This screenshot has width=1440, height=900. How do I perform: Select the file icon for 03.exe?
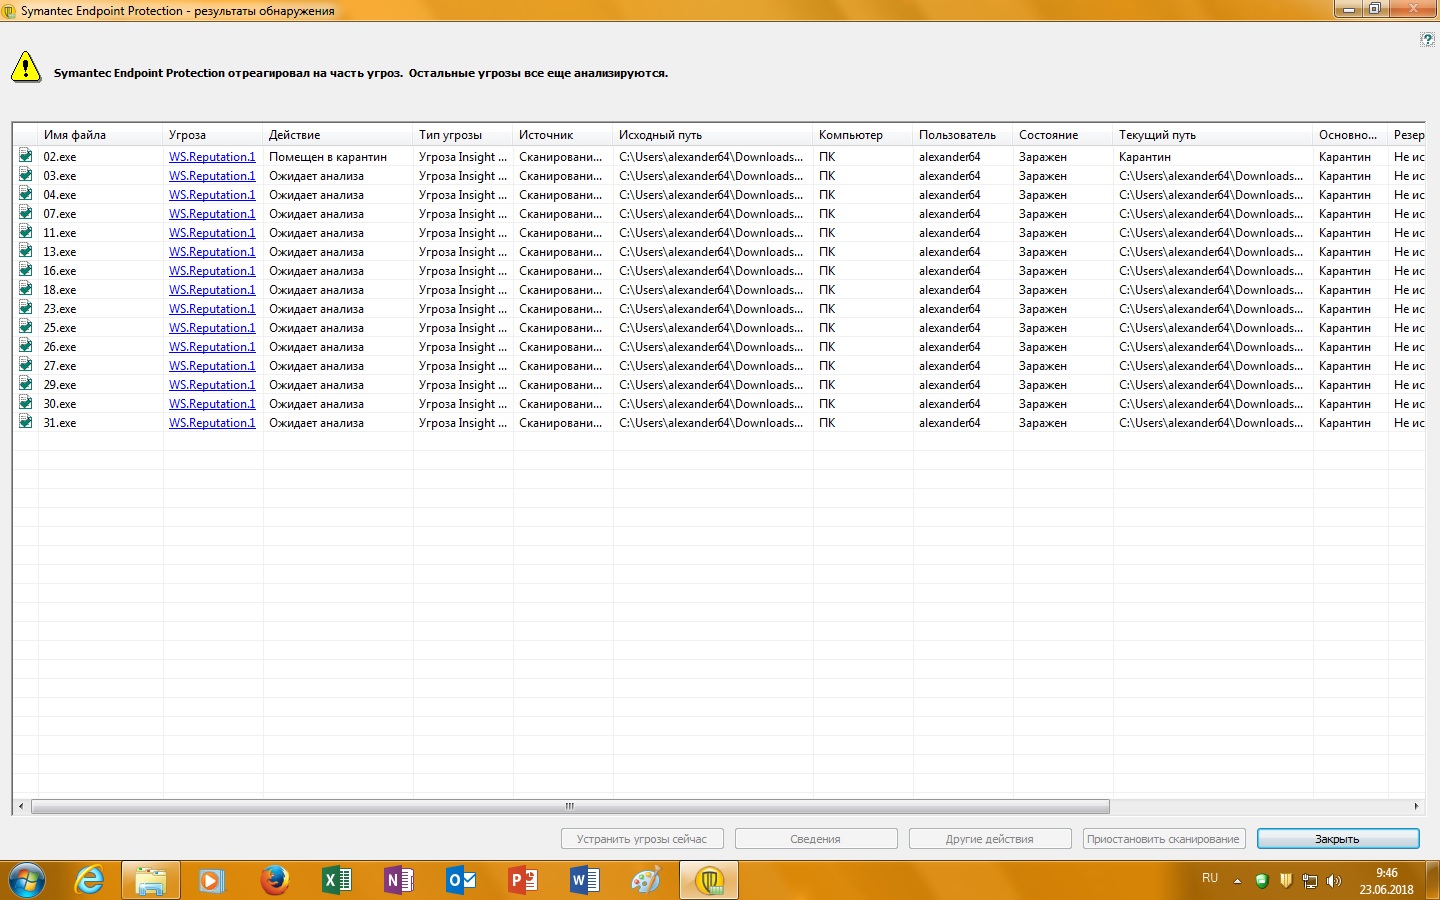25,175
